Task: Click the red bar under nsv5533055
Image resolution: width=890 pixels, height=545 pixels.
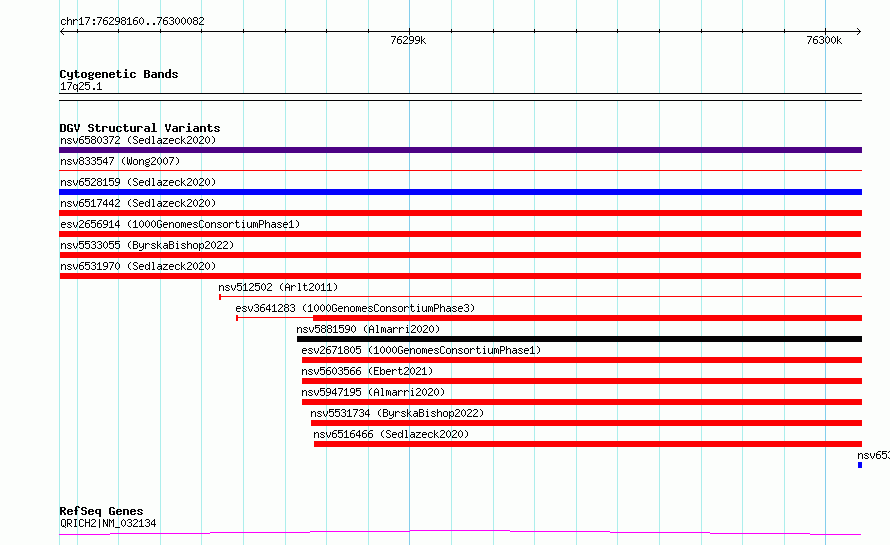Action: (460, 255)
